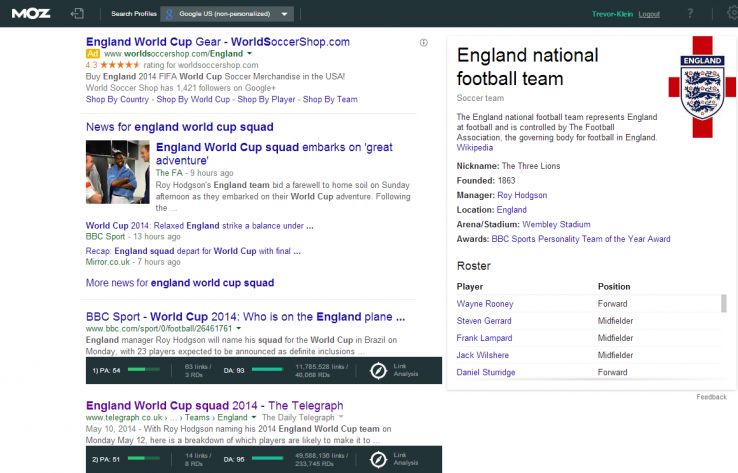Click the export icon beside the Moz logo

[x=77, y=14]
